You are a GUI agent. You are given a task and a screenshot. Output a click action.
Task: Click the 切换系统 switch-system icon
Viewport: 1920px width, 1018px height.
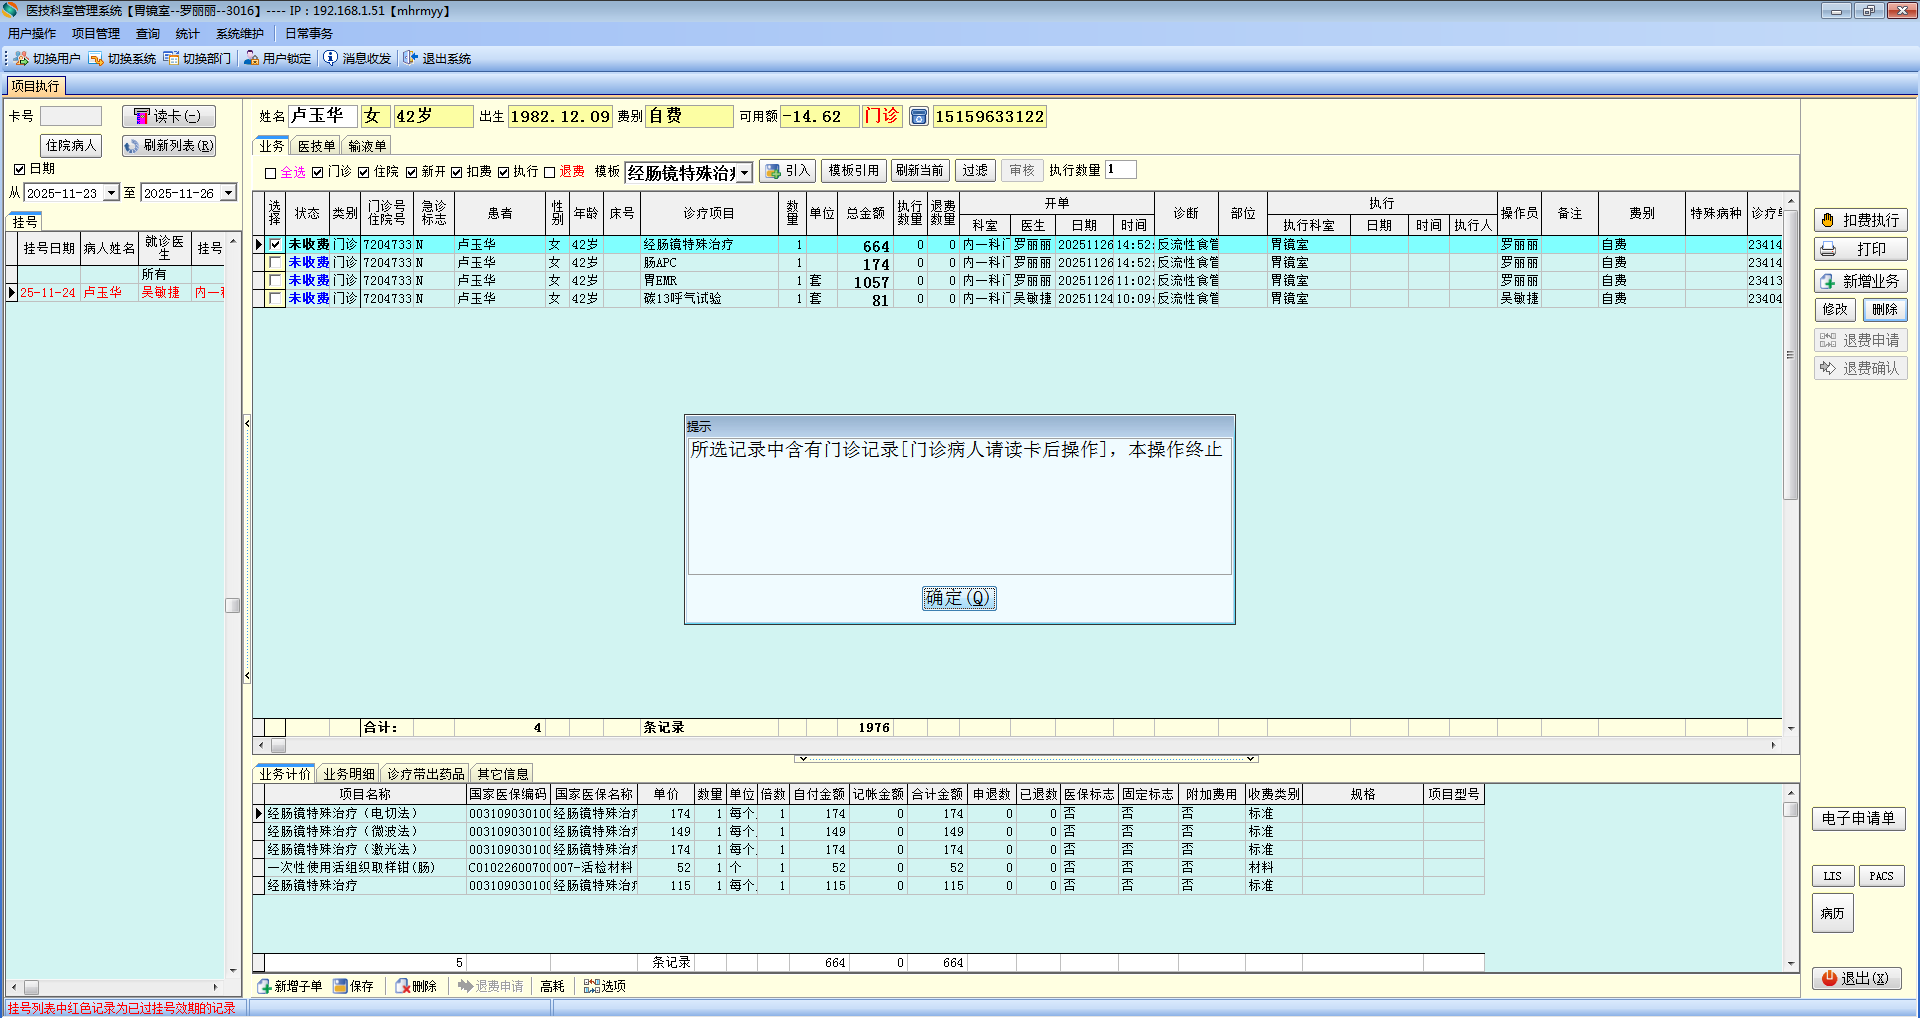point(96,58)
